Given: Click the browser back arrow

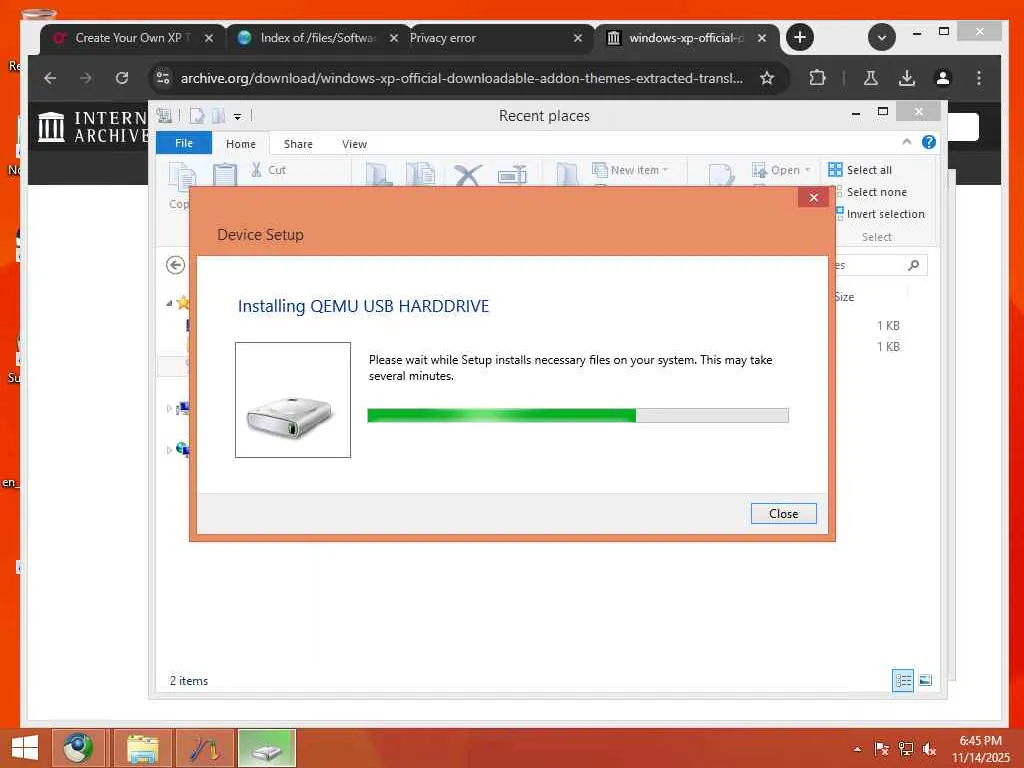Looking at the screenshot, I should pos(50,78).
